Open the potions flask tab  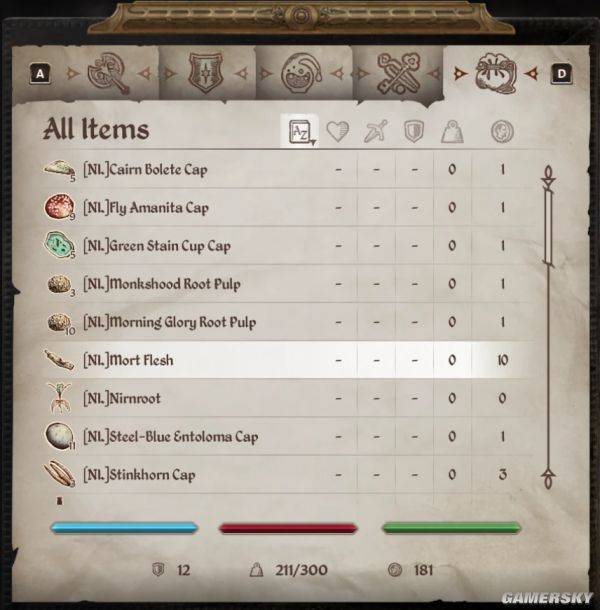click(301, 74)
